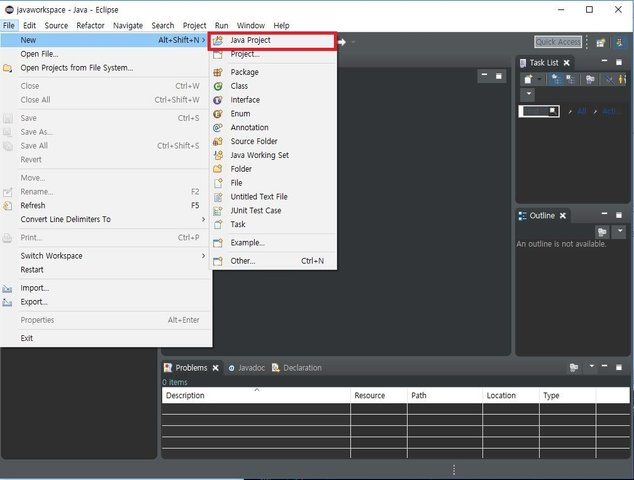Click the JUnit Test Case icon

pyautogui.click(x=218, y=211)
